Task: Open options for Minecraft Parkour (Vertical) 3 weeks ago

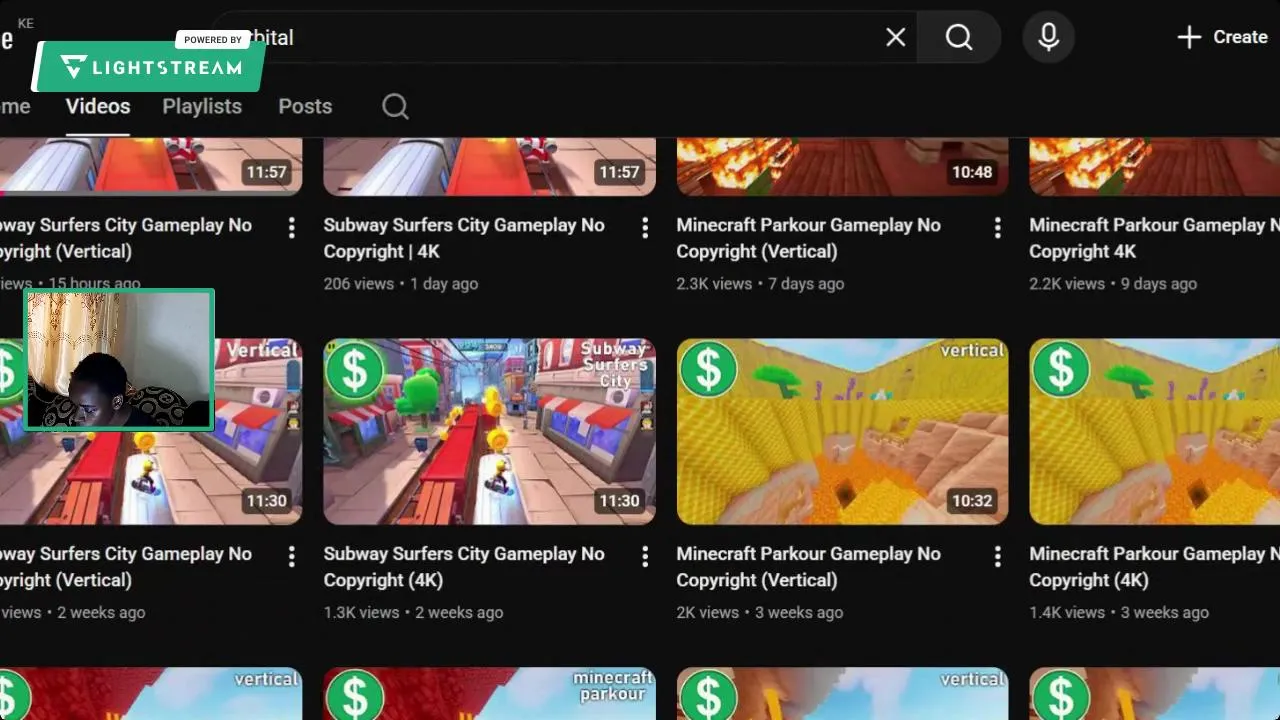Action: click(x=997, y=556)
